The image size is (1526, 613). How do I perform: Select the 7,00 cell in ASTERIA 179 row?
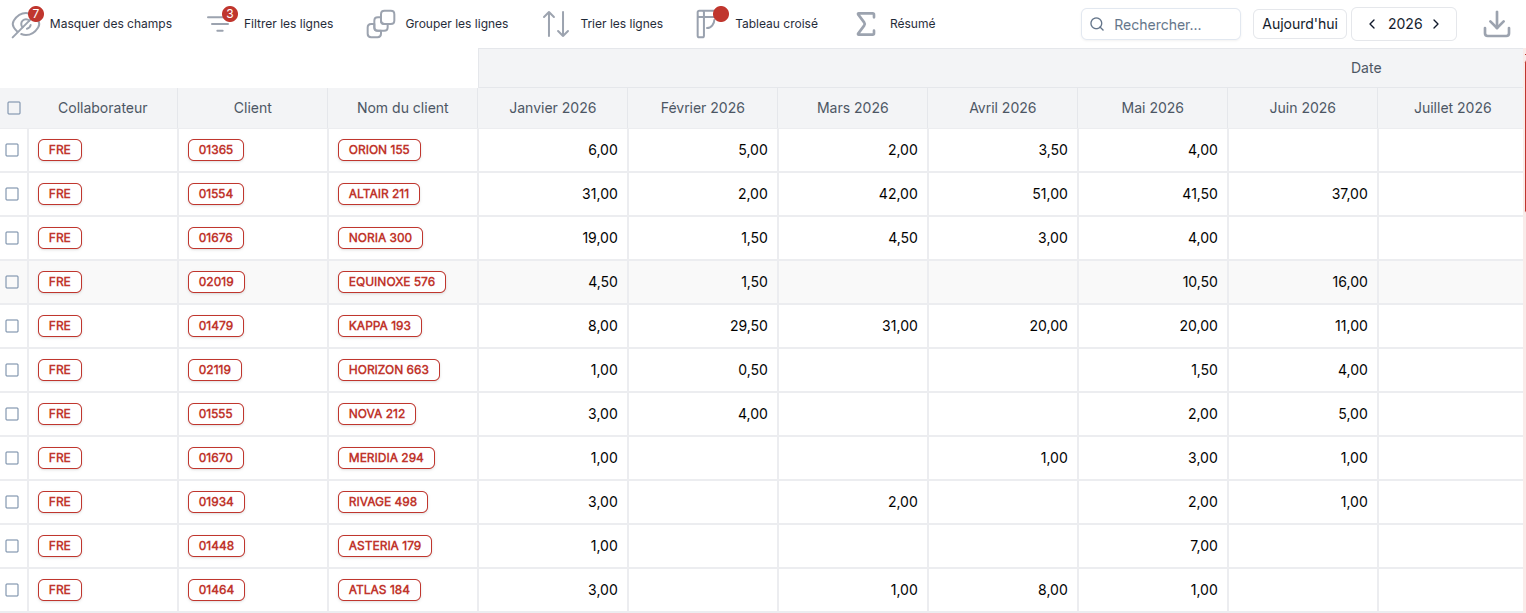tap(1153, 546)
